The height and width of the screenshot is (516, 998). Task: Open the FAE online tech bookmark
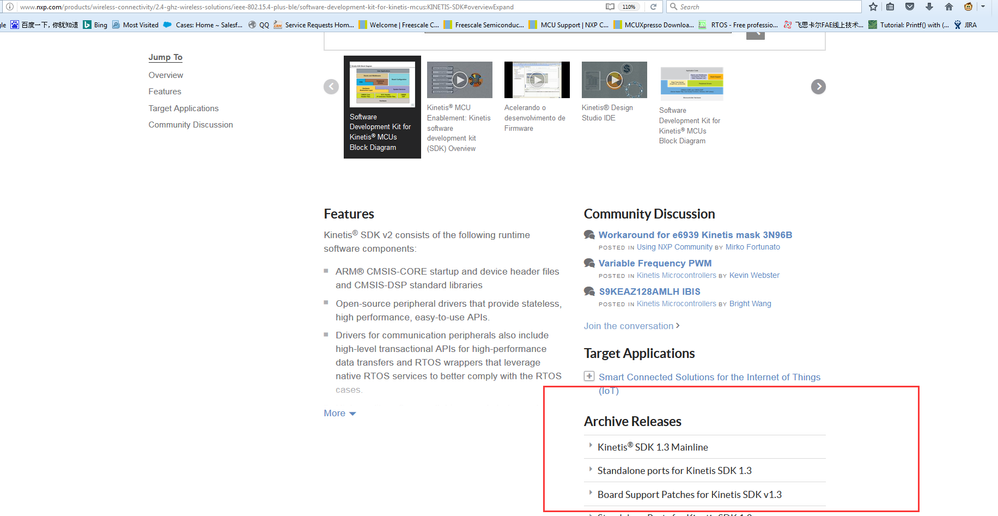pos(824,25)
